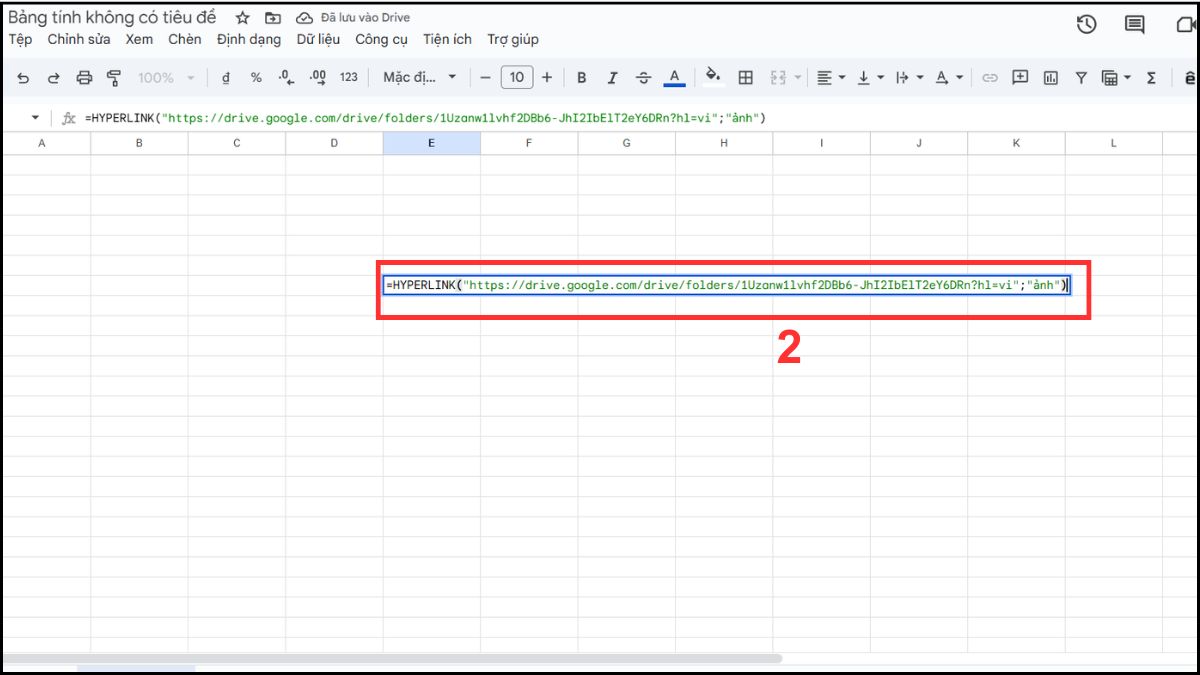Toggle italic formatting
The image size is (1200, 675).
(612, 77)
